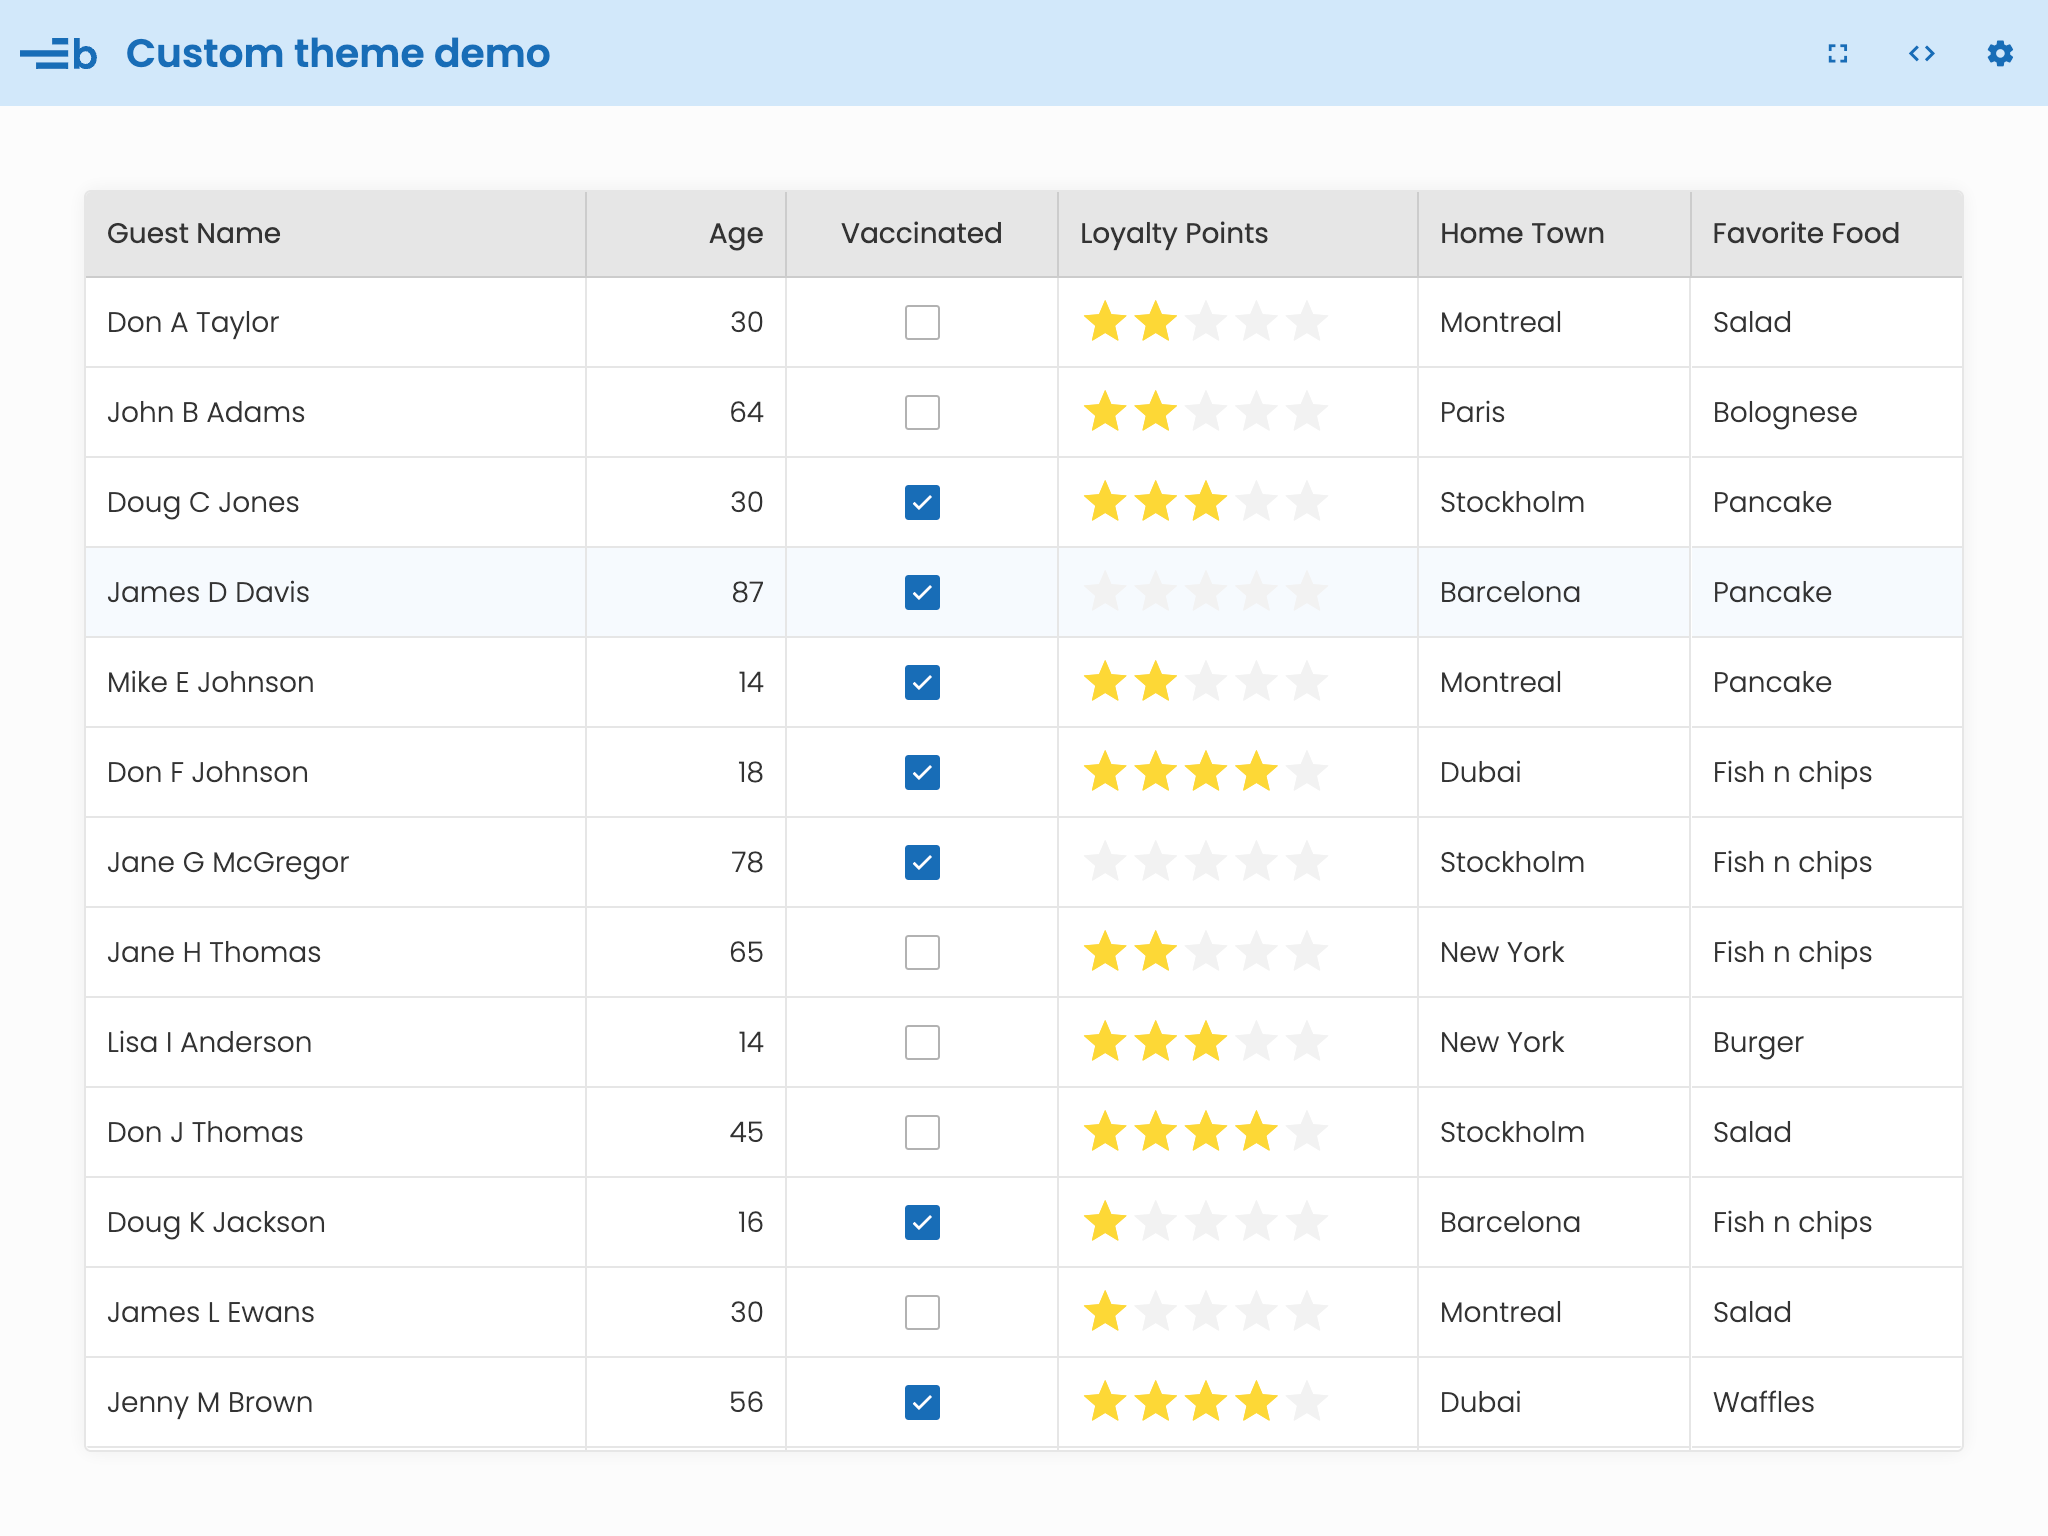Click fifth star in Jenny M Brown row
This screenshot has height=1536, width=2048.
tap(1306, 1403)
